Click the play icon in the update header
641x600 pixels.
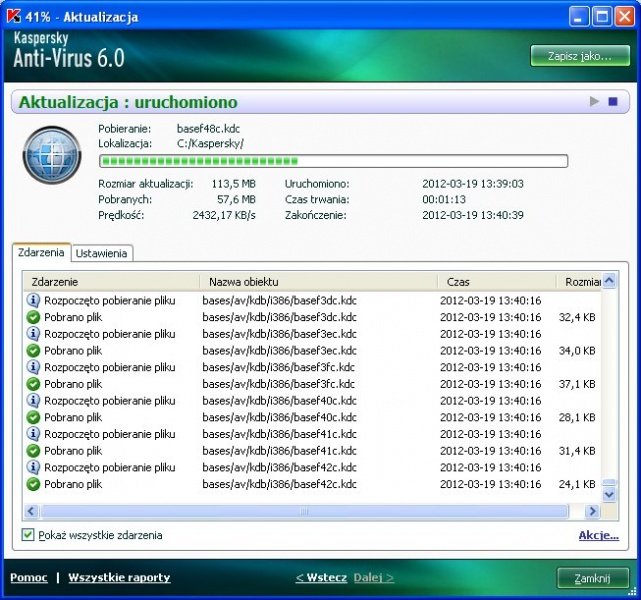pyautogui.click(x=594, y=102)
